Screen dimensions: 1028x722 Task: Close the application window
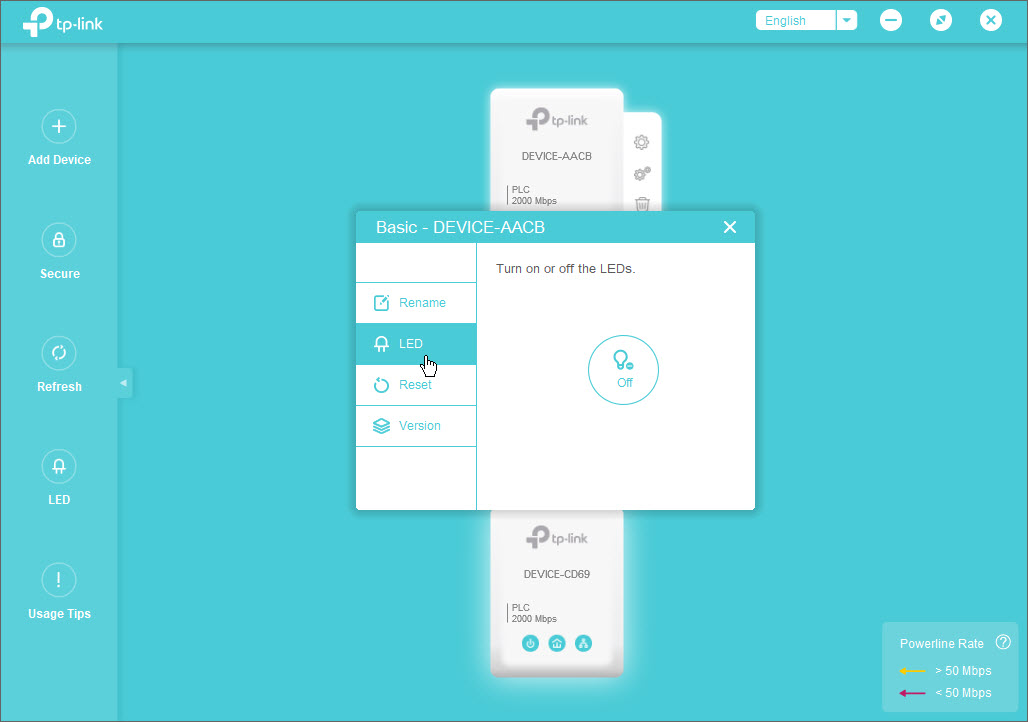(991, 20)
